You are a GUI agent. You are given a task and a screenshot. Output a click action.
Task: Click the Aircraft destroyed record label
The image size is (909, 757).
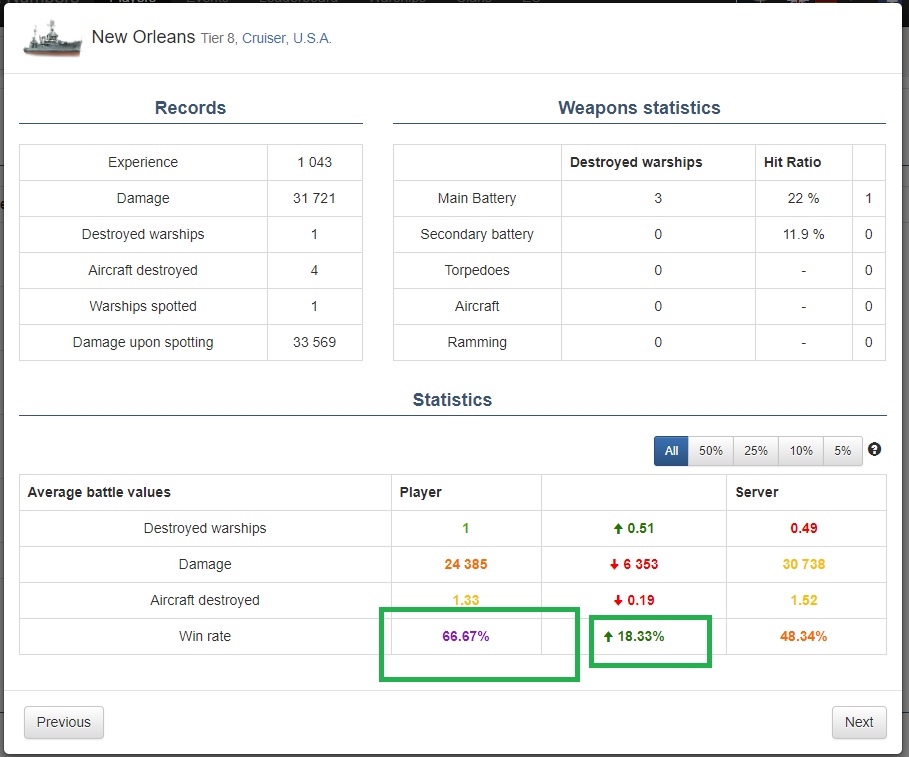point(143,270)
